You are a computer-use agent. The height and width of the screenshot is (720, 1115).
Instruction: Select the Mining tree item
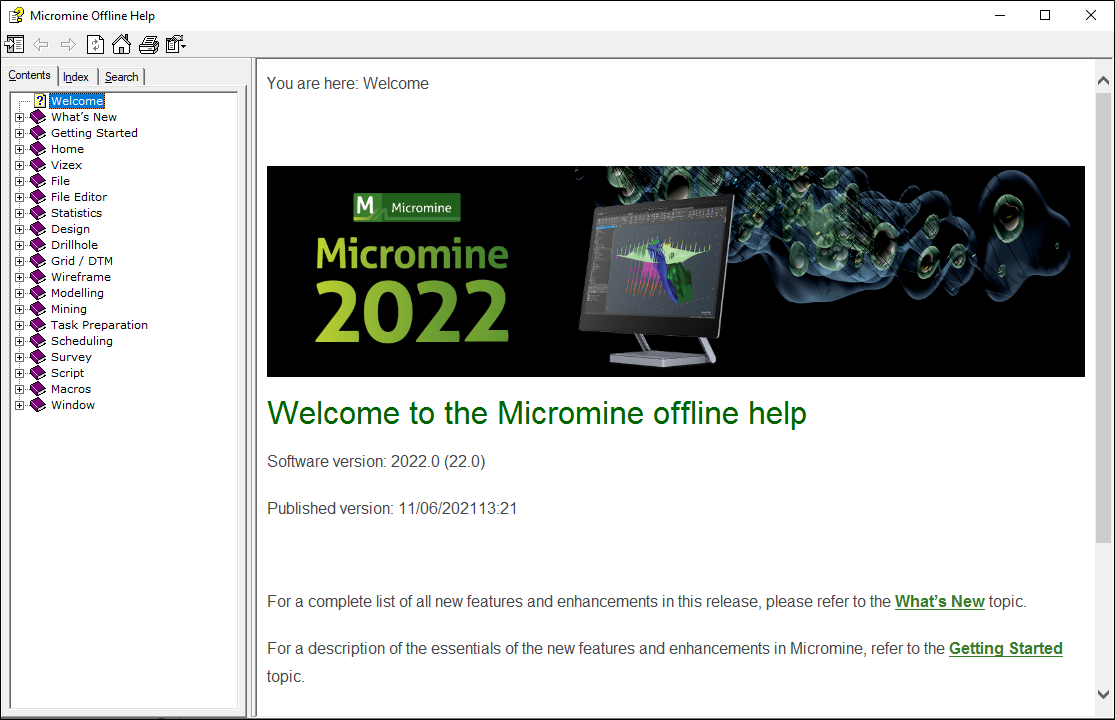(x=68, y=308)
